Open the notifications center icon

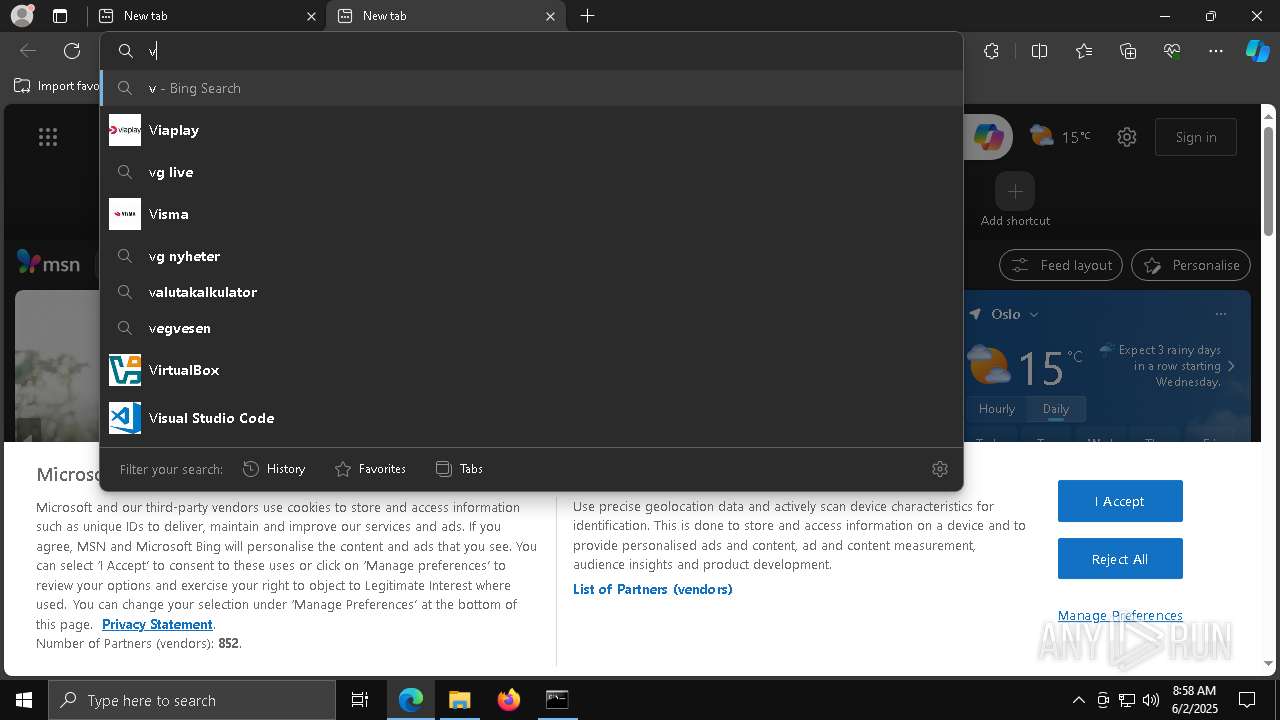pyautogui.click(x=1247, y=700)
